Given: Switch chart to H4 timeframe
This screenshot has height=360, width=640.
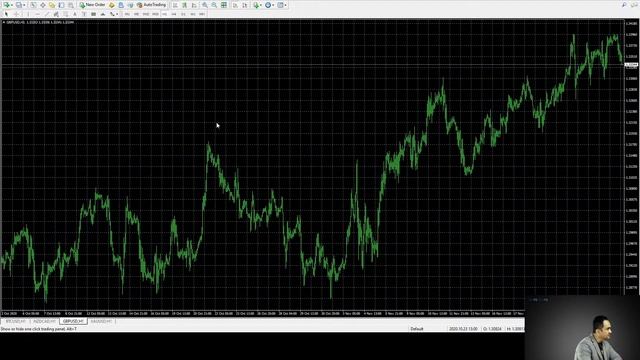Looking at the screenshot, I should [174, 14].
